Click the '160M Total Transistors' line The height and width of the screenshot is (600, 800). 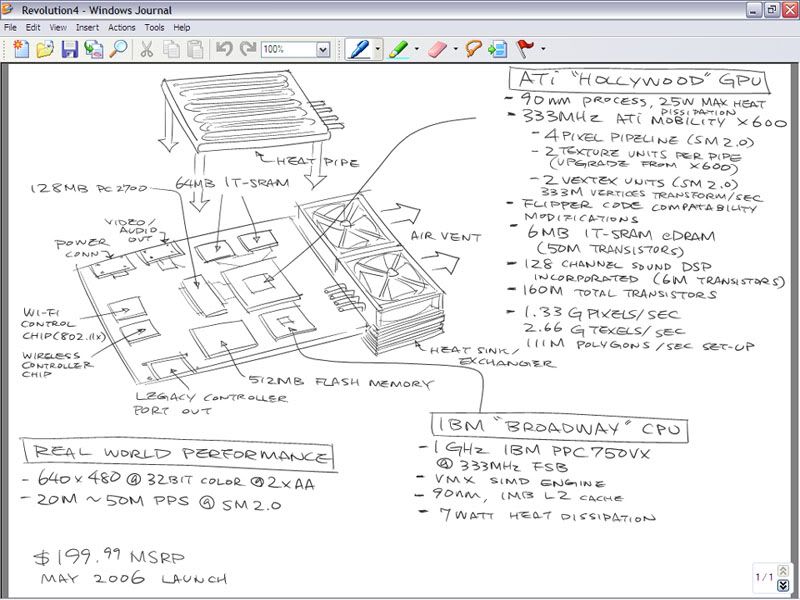[619, 292]
